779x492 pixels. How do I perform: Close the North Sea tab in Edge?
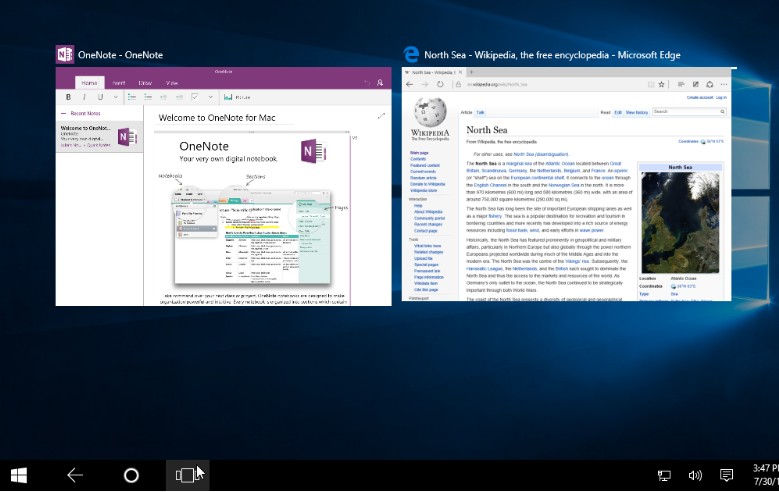click(460, 73)
